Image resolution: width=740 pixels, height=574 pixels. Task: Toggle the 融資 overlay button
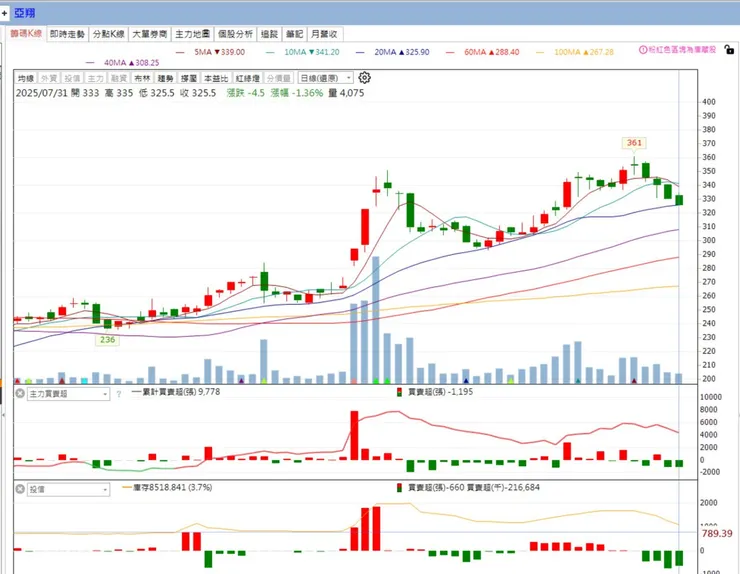[x=118, y=78]
